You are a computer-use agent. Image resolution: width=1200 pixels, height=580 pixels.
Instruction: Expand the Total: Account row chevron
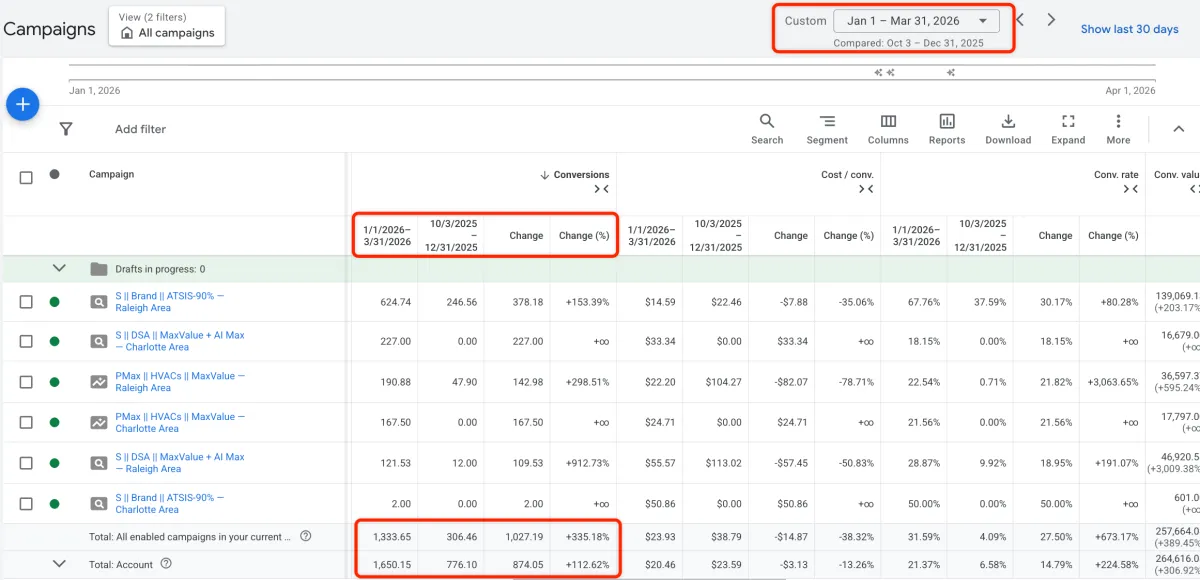tap(59, 564)
